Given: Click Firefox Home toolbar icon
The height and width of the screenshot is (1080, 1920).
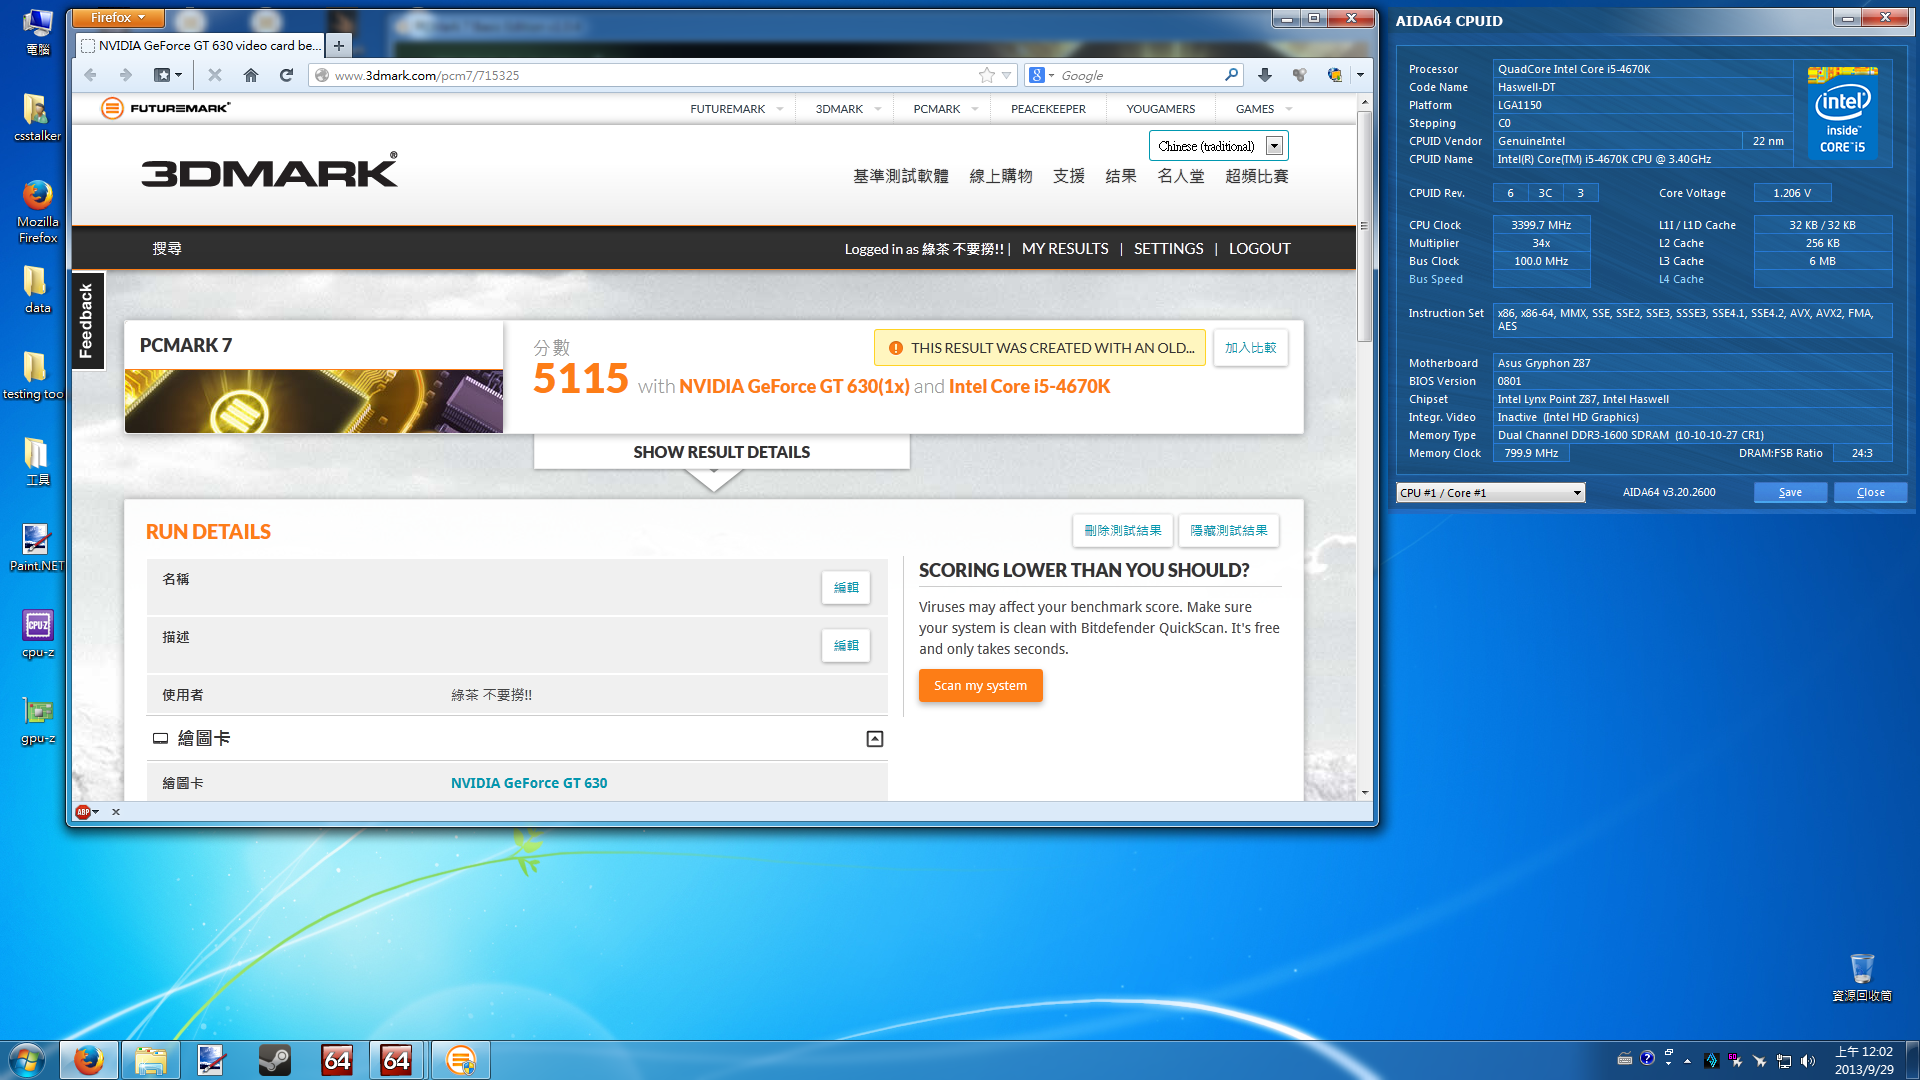Looking at the screenshot, I should [x=251, y=75].
